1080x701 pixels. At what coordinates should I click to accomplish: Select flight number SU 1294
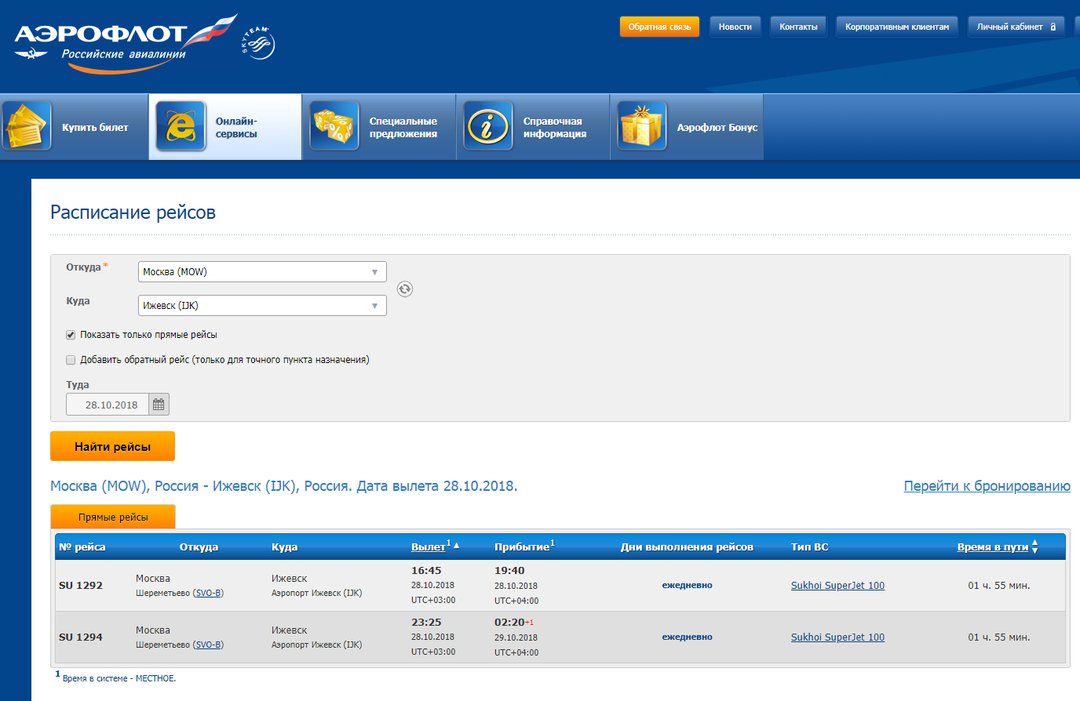(81, 637)
